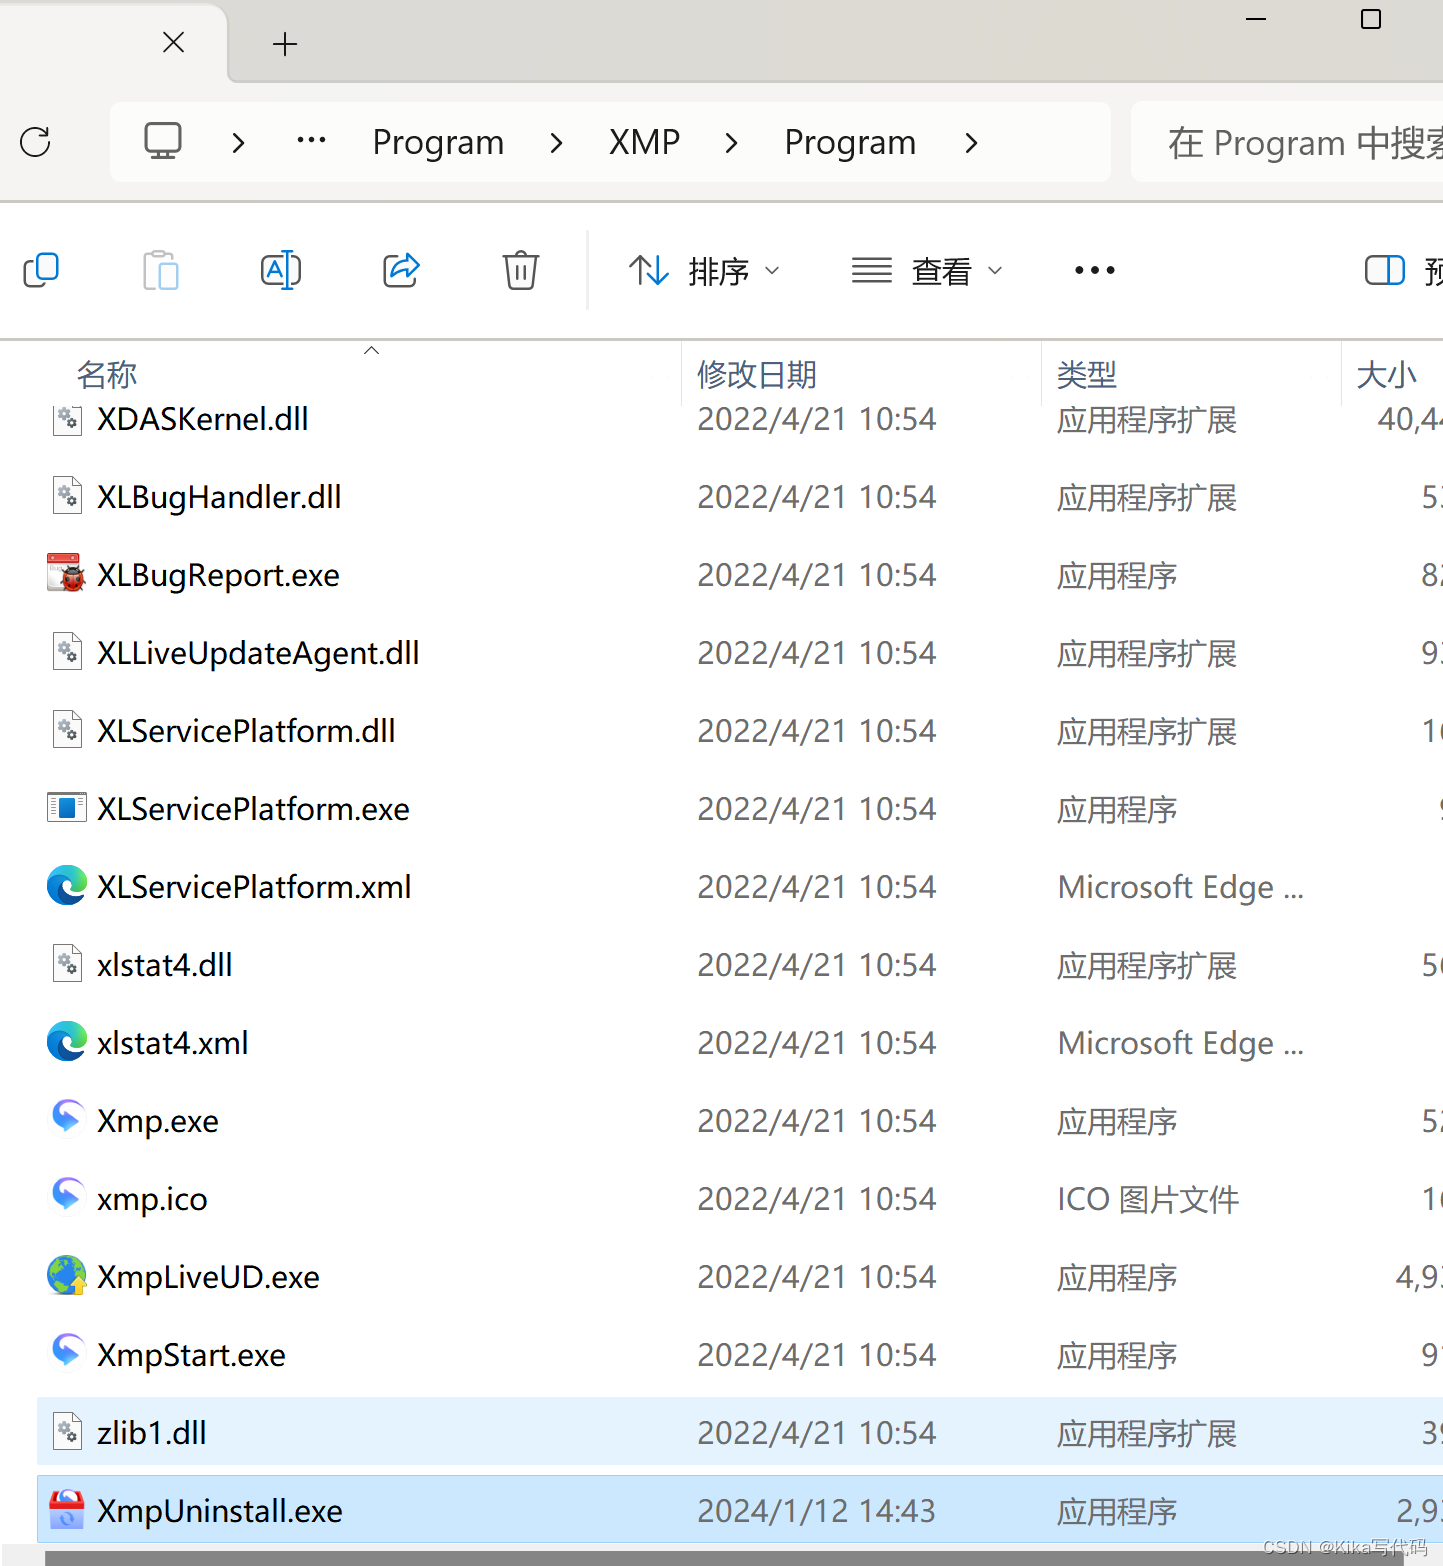Select file name XLLiveUpdateAgent.dll

258,653
